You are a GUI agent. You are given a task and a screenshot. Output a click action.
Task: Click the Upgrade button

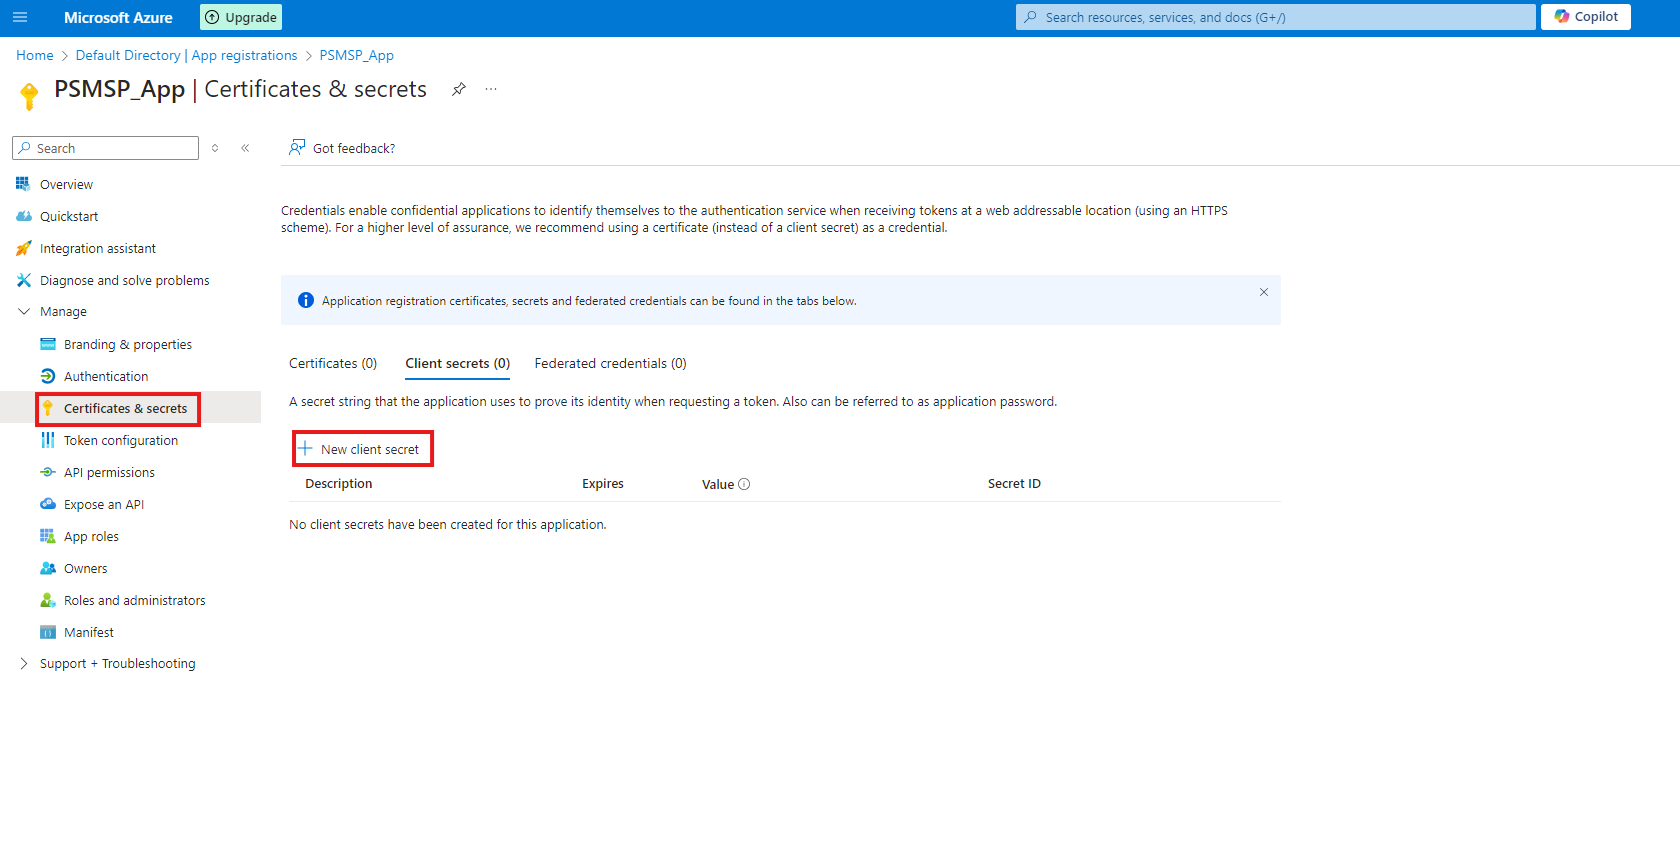click(x=241, y=17)
